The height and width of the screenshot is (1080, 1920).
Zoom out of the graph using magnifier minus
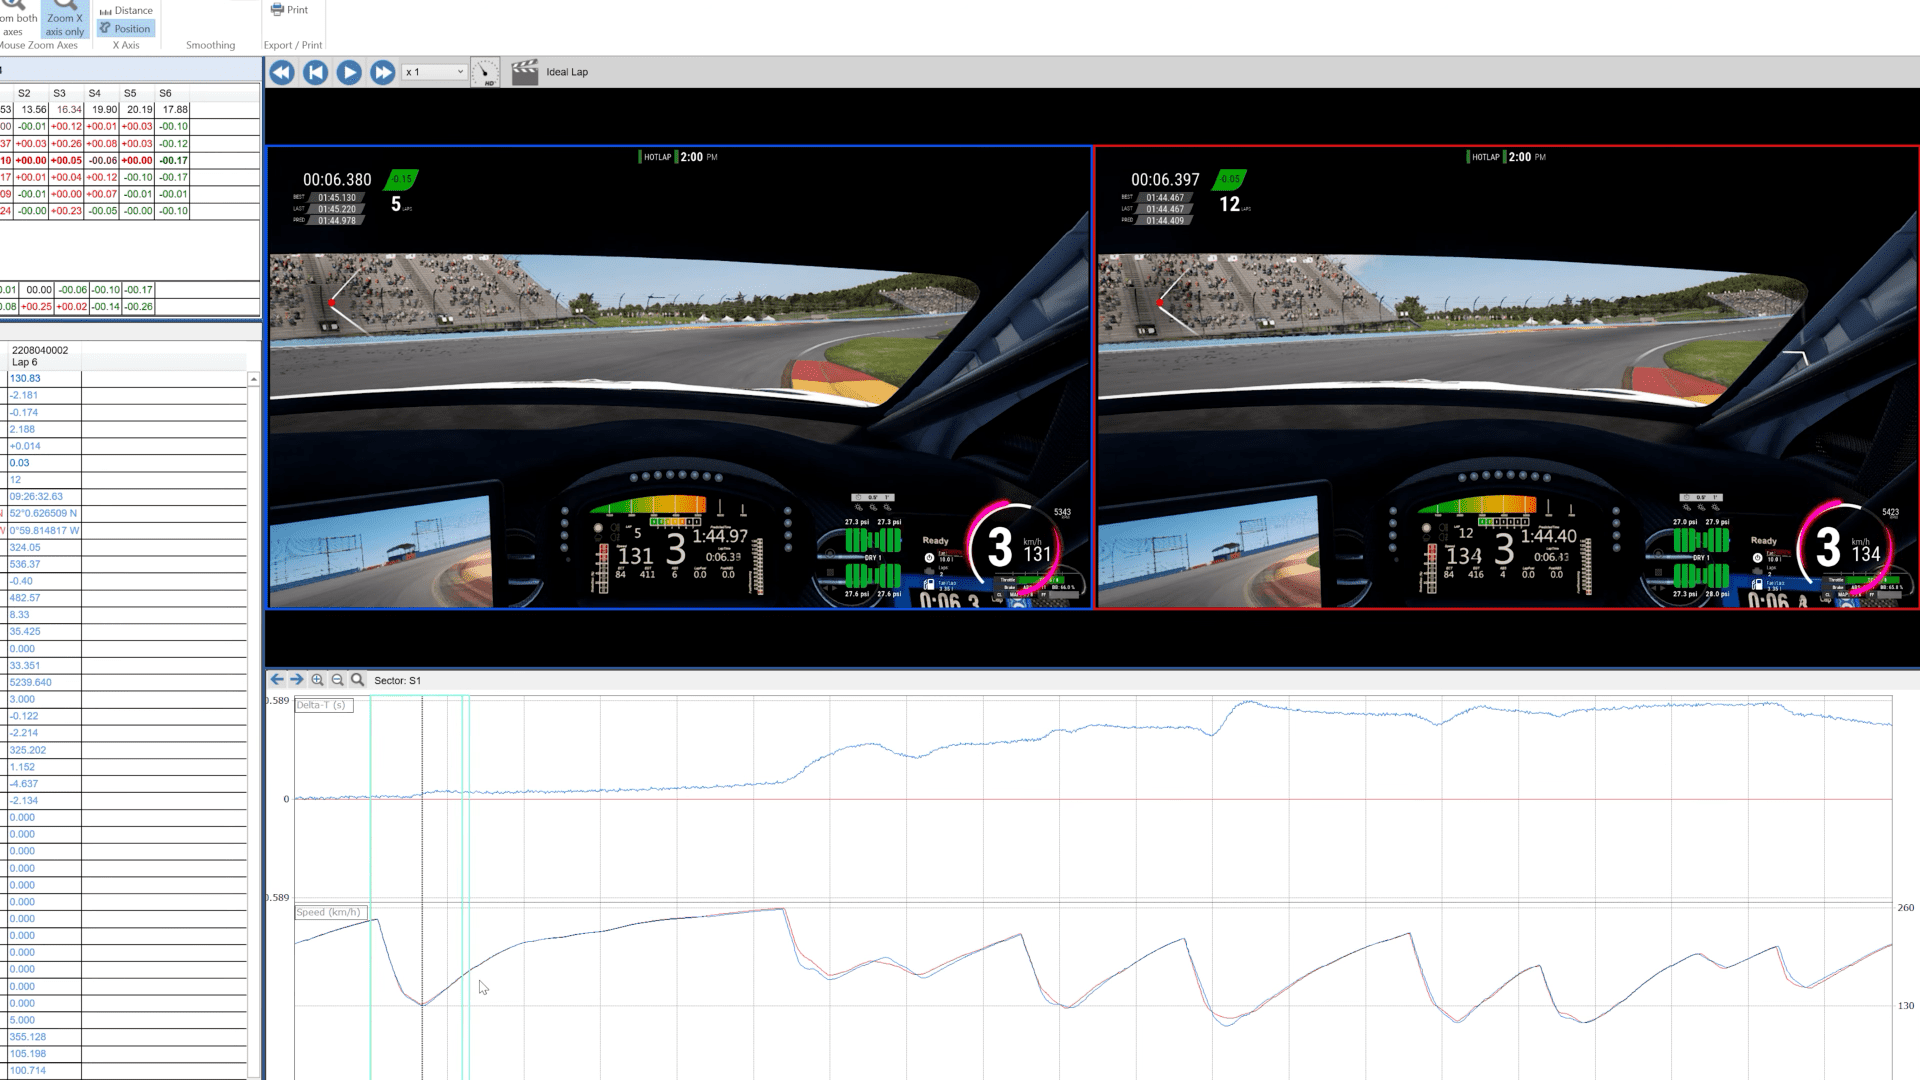pos(337,679)
